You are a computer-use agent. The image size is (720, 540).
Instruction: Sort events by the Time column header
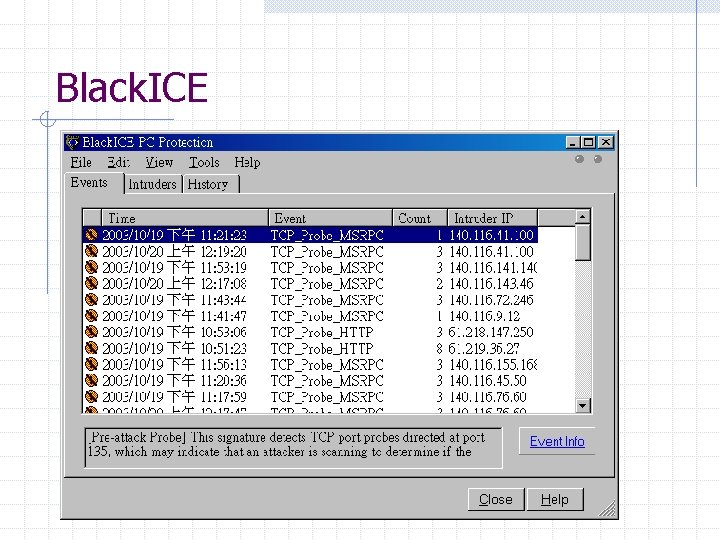[x=185, y=218]
